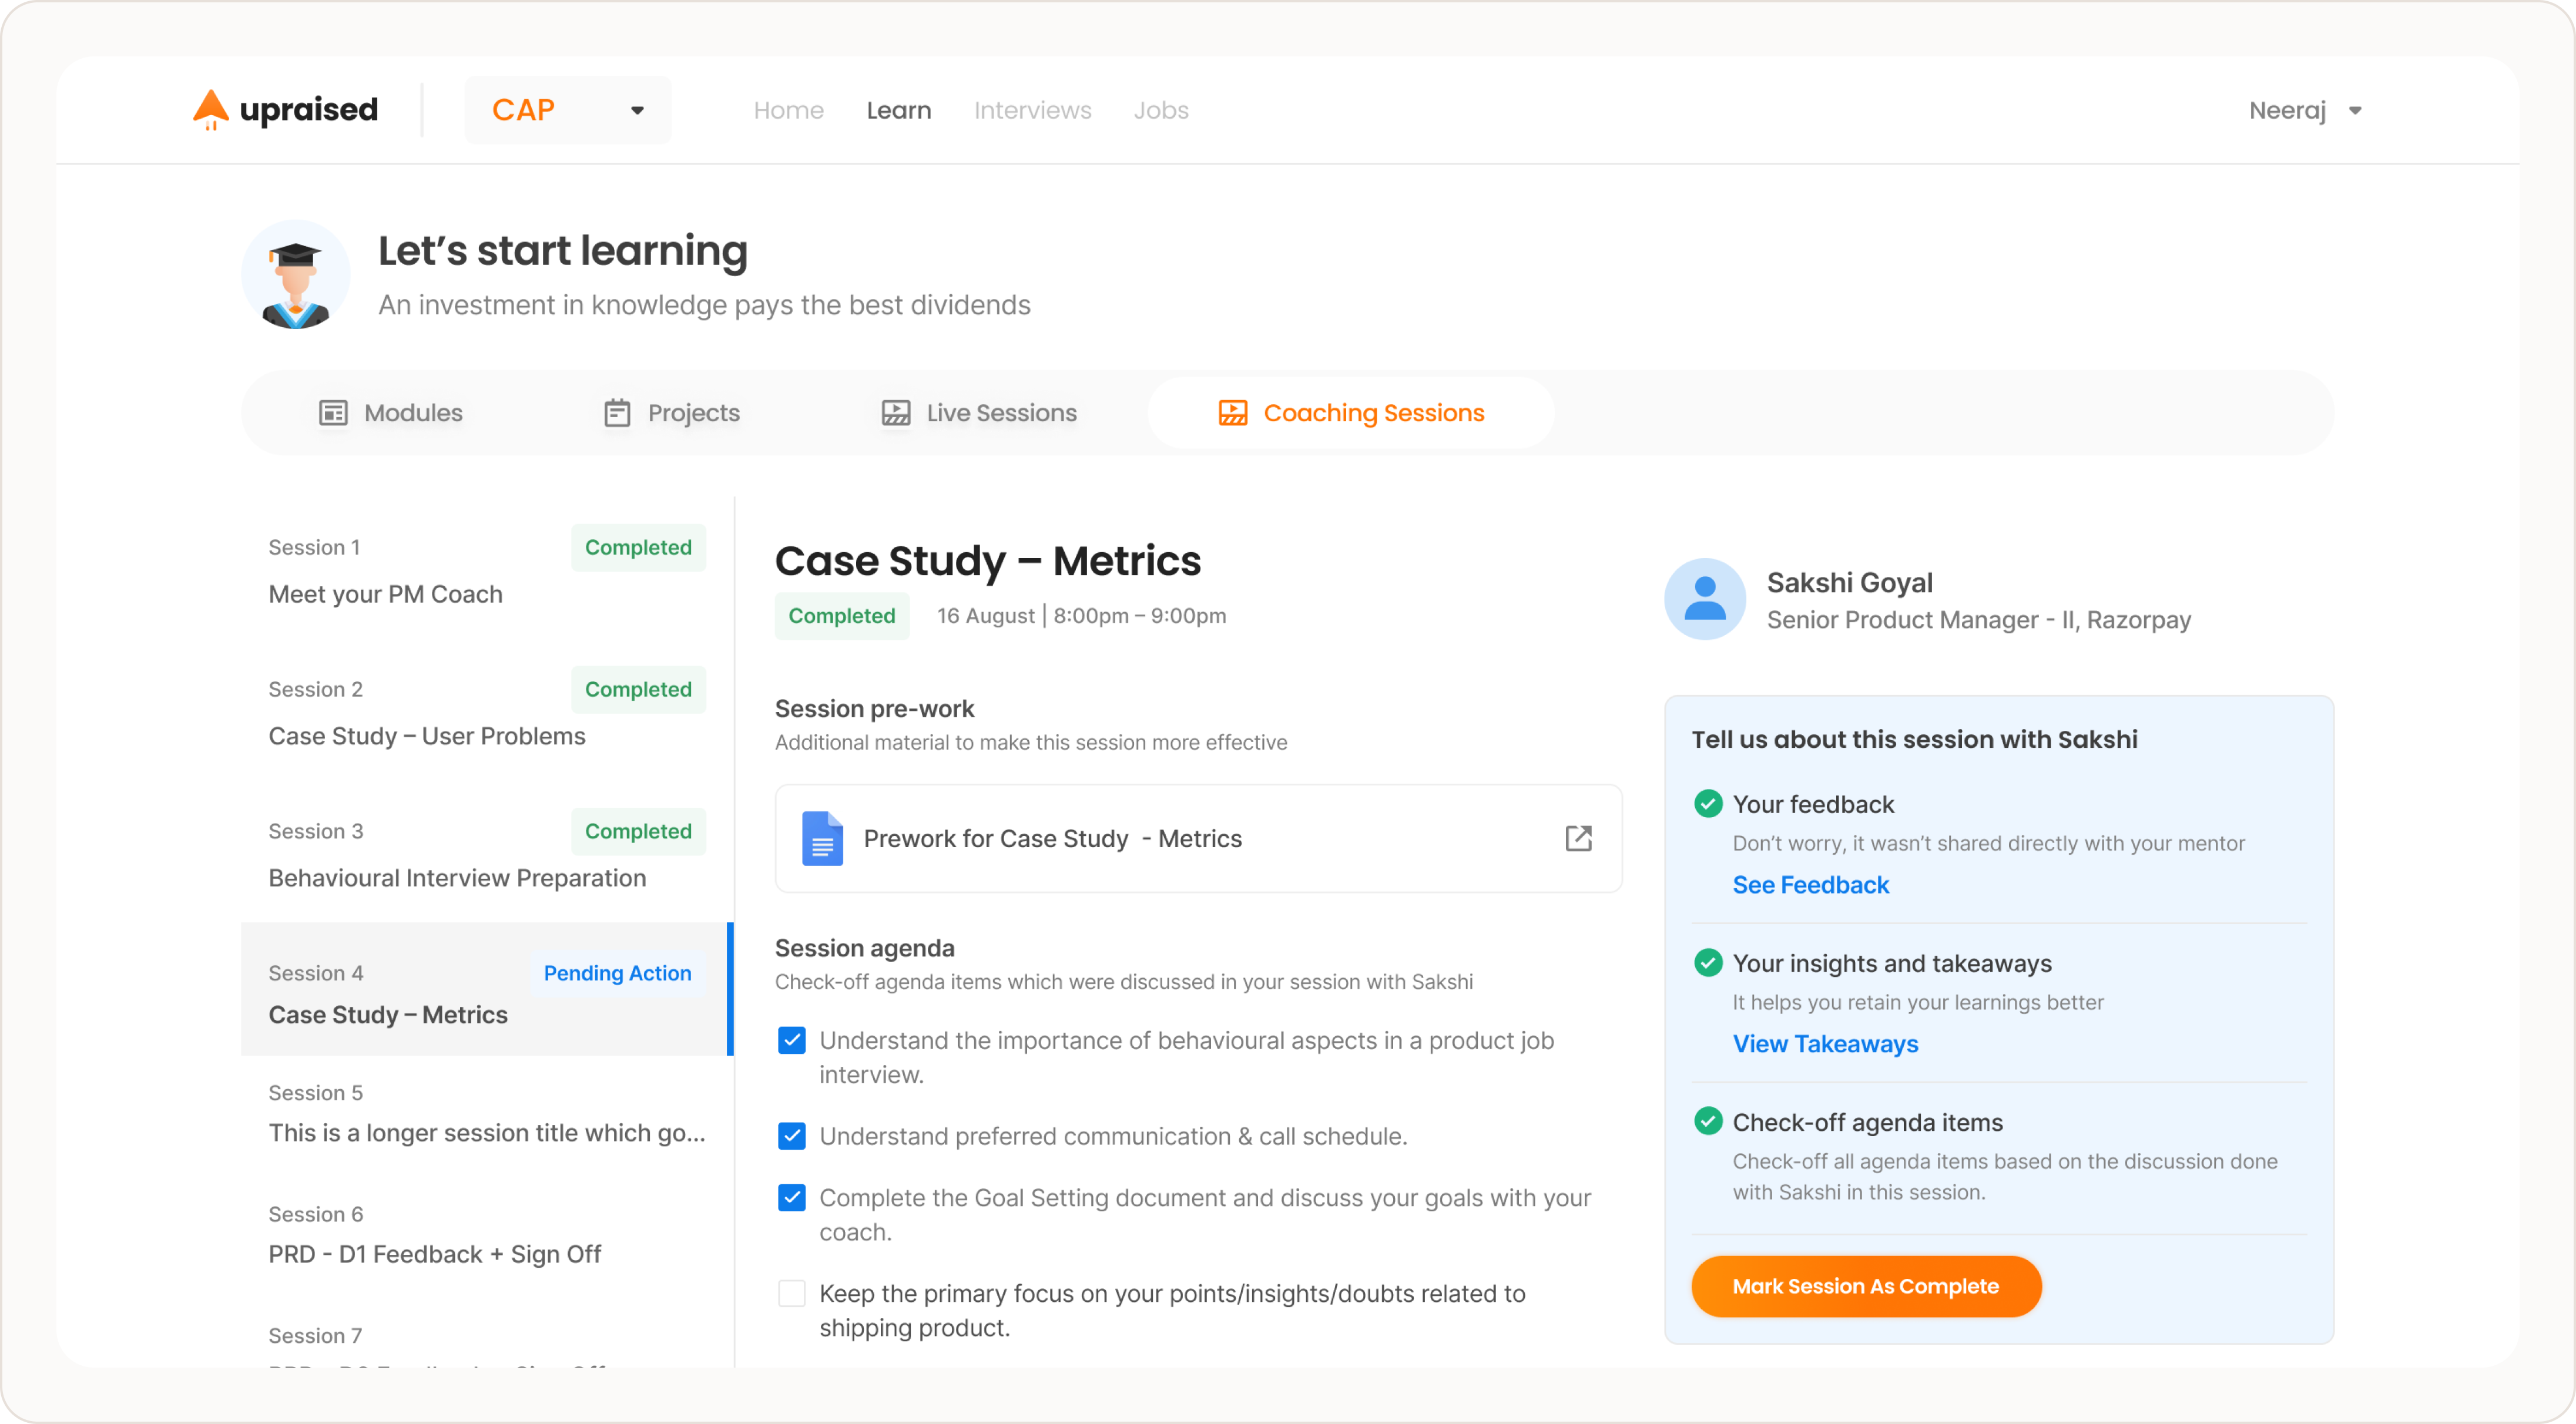Click the Completed status under Case Study heading
This screenshot has height=1424, width=2576.
(842, 616)
